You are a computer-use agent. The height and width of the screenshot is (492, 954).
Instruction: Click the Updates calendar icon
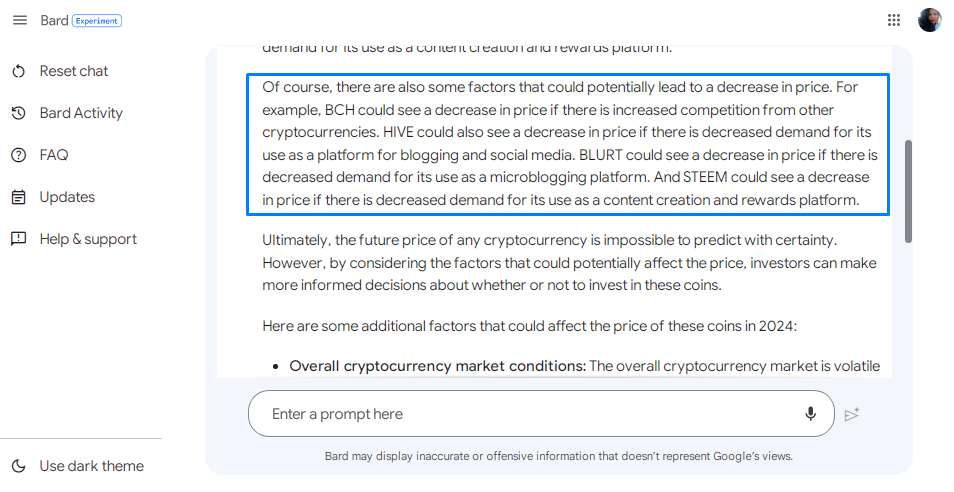point(19,197)
